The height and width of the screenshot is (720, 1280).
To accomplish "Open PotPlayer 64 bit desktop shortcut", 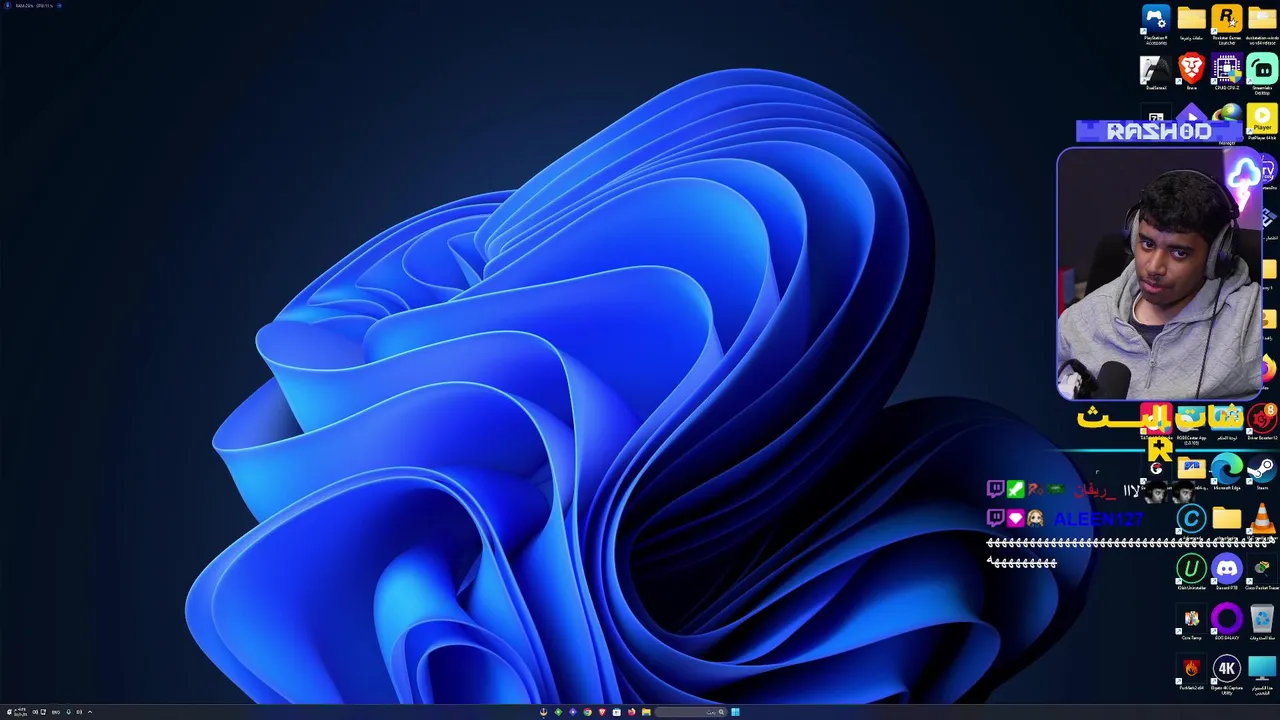I will [1262, 118].
